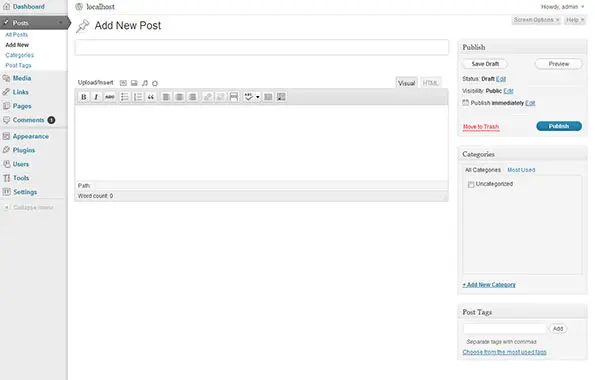Apply blockquote formatting
This screenshot has width=595, height=380.
[x=151, y=97]
